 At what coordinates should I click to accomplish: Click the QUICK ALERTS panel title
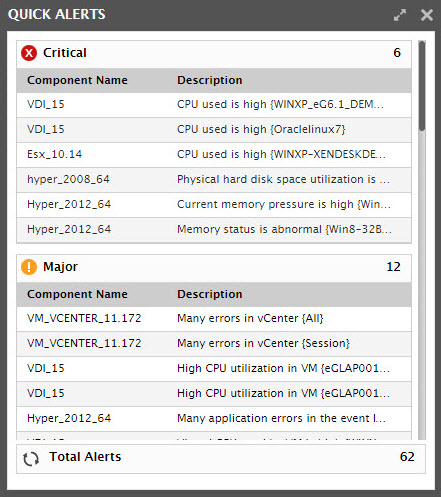coord(57,15)
